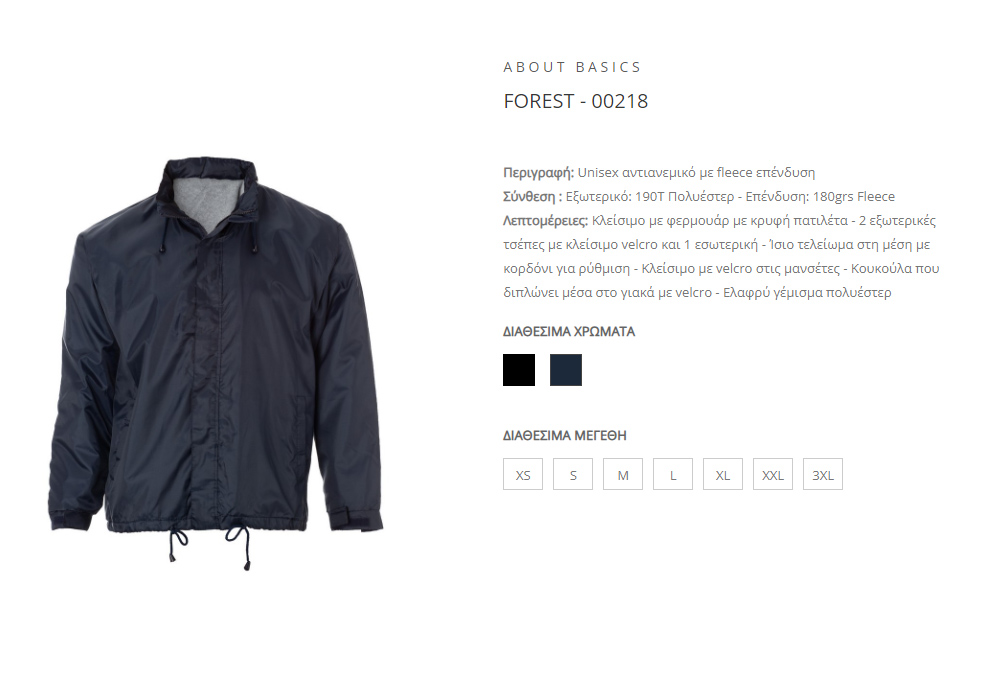The width and height of the screenshot is (991, 686).
Task: Click the Λεπτομέρειες details label
Action: (x=545, y=221)
